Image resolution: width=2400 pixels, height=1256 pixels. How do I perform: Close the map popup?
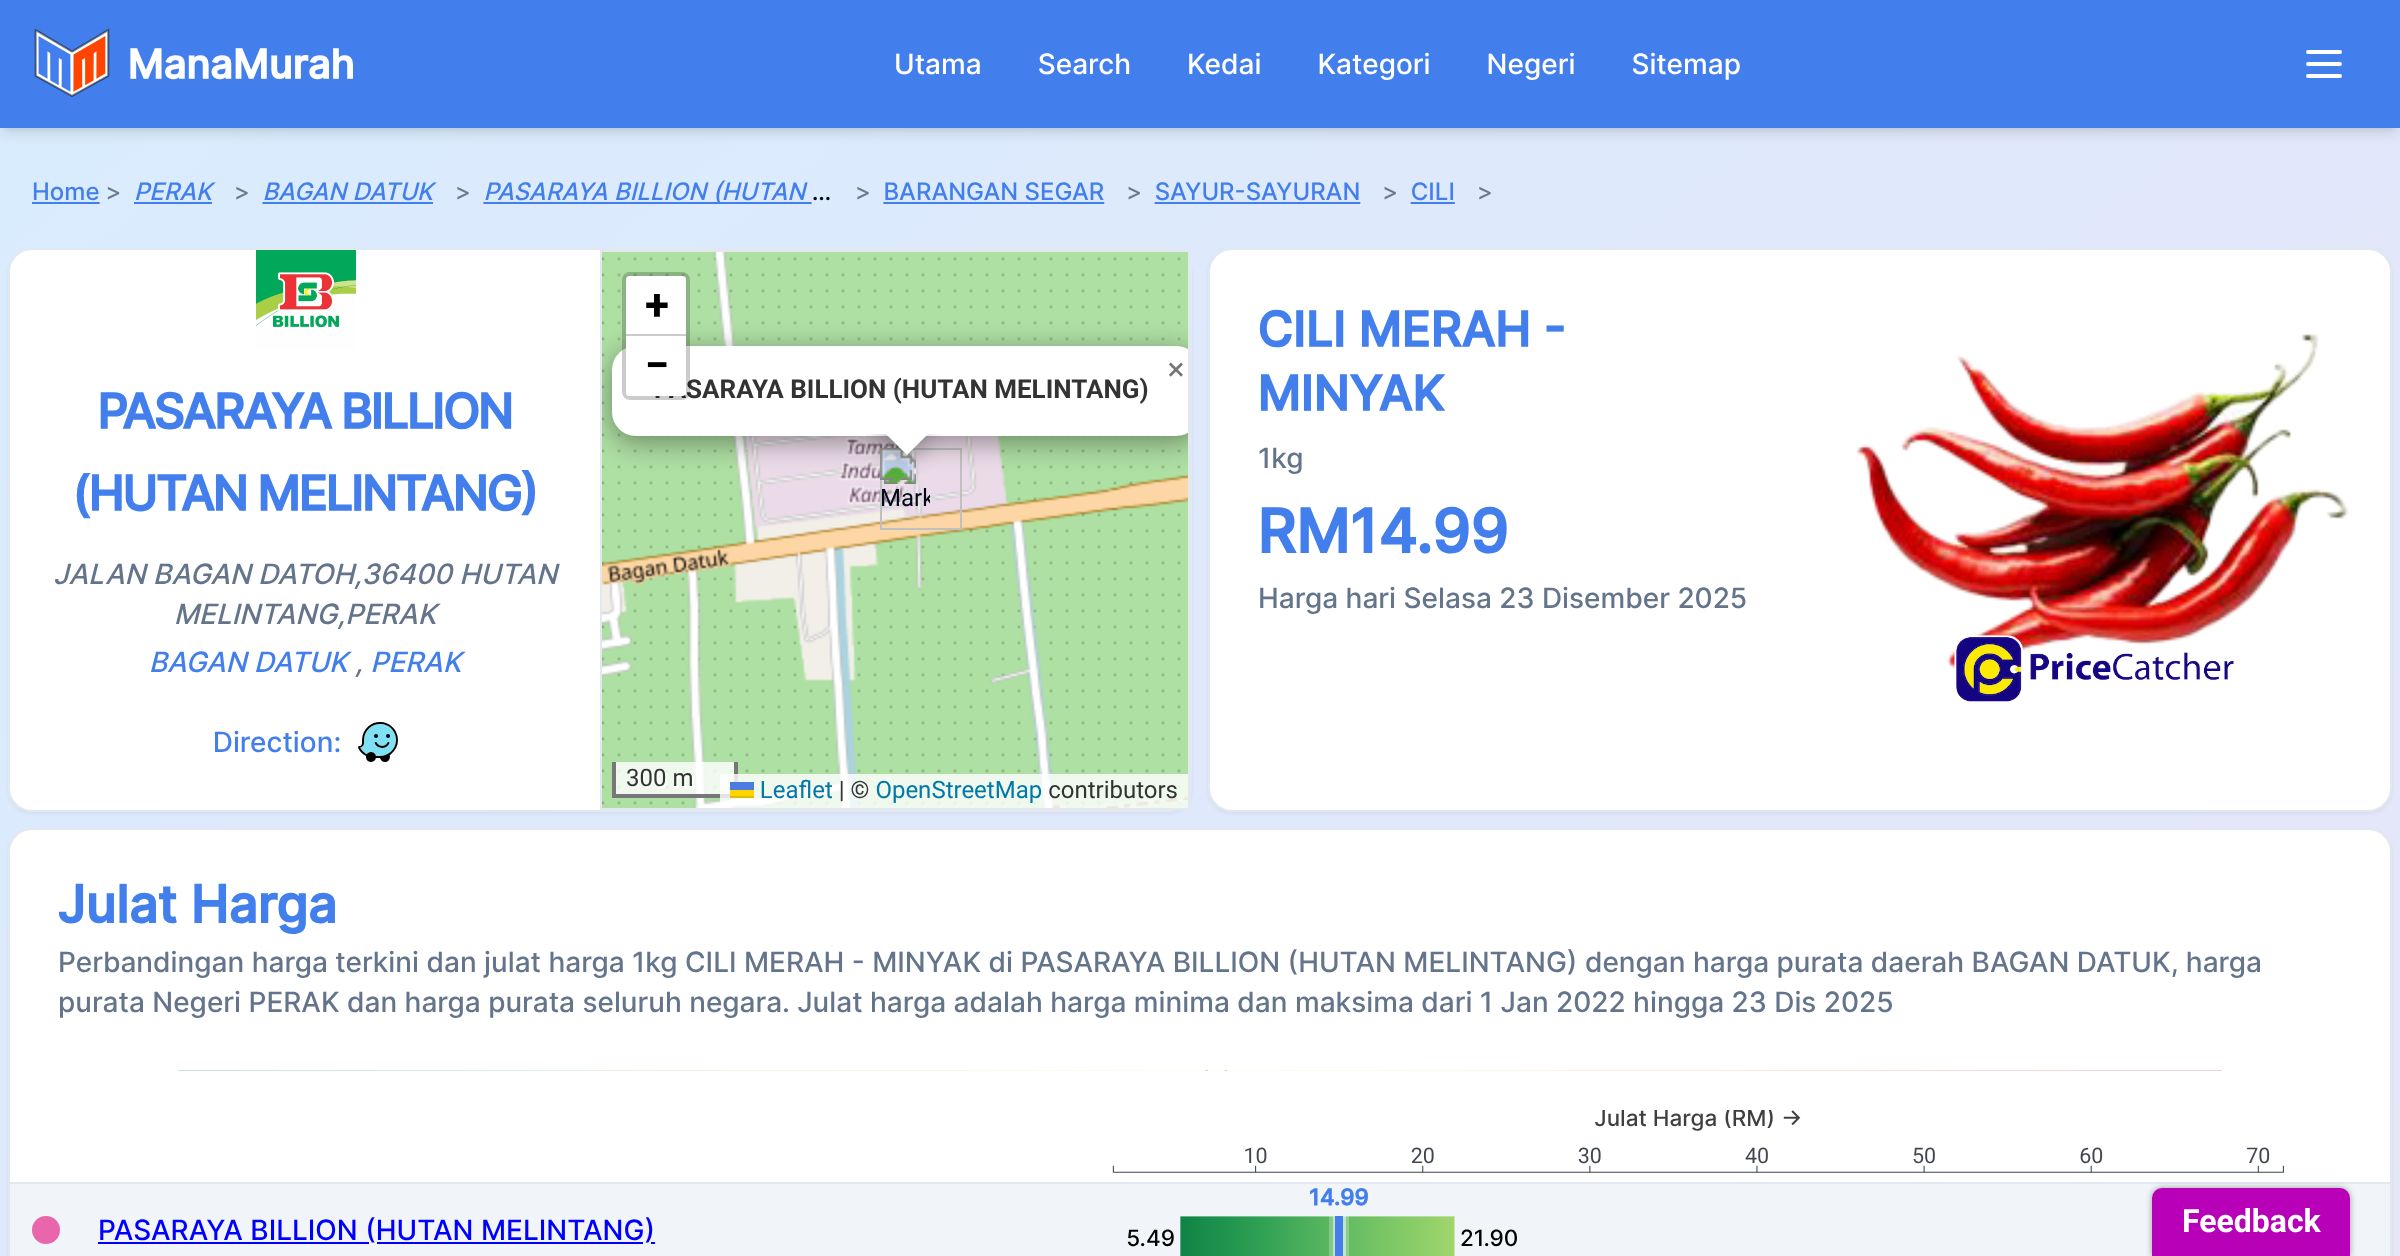pyautogui.click(x=1175, y=370)
